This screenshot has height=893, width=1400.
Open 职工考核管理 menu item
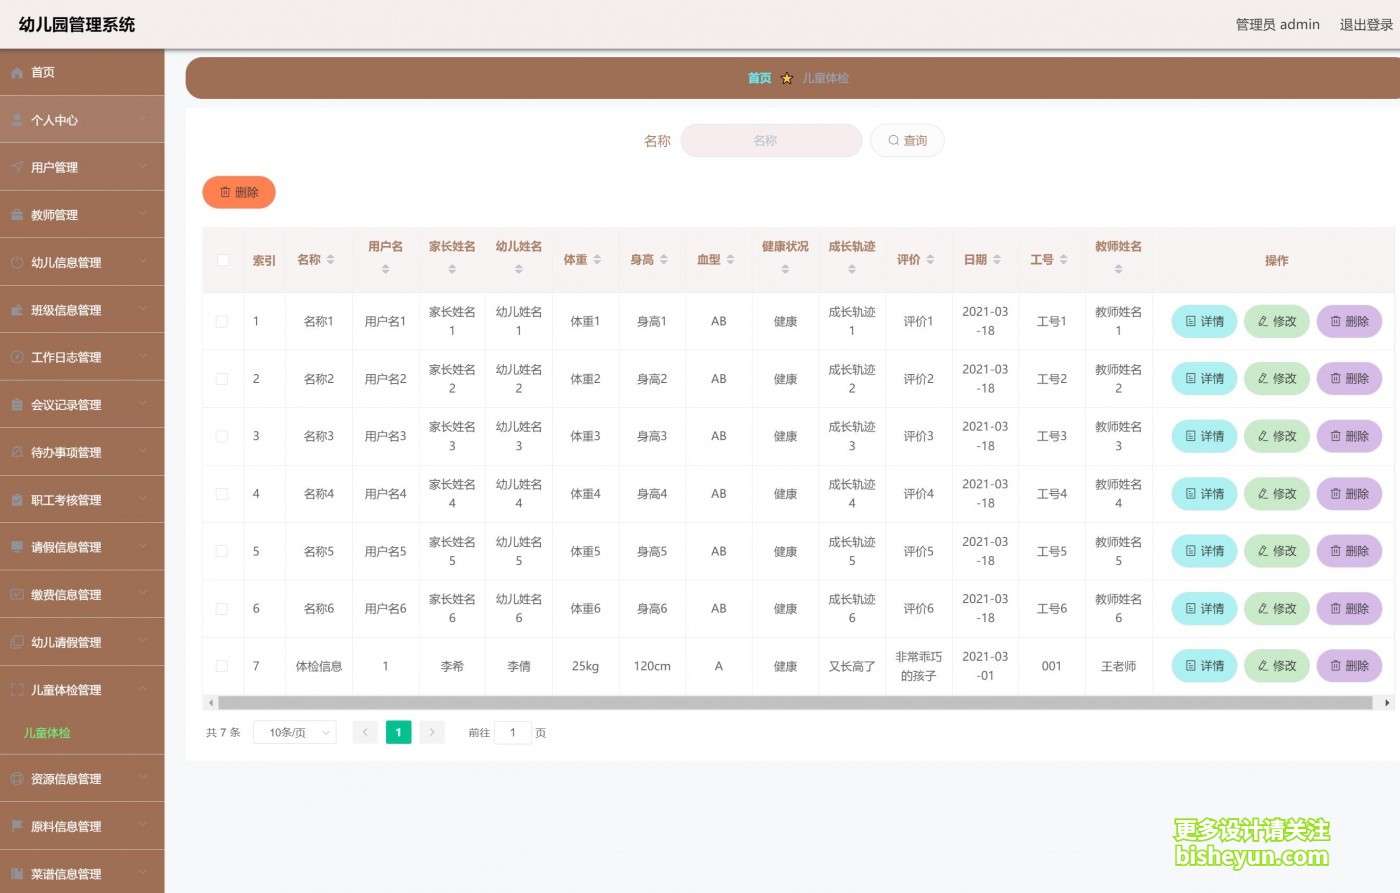[82, 500]
